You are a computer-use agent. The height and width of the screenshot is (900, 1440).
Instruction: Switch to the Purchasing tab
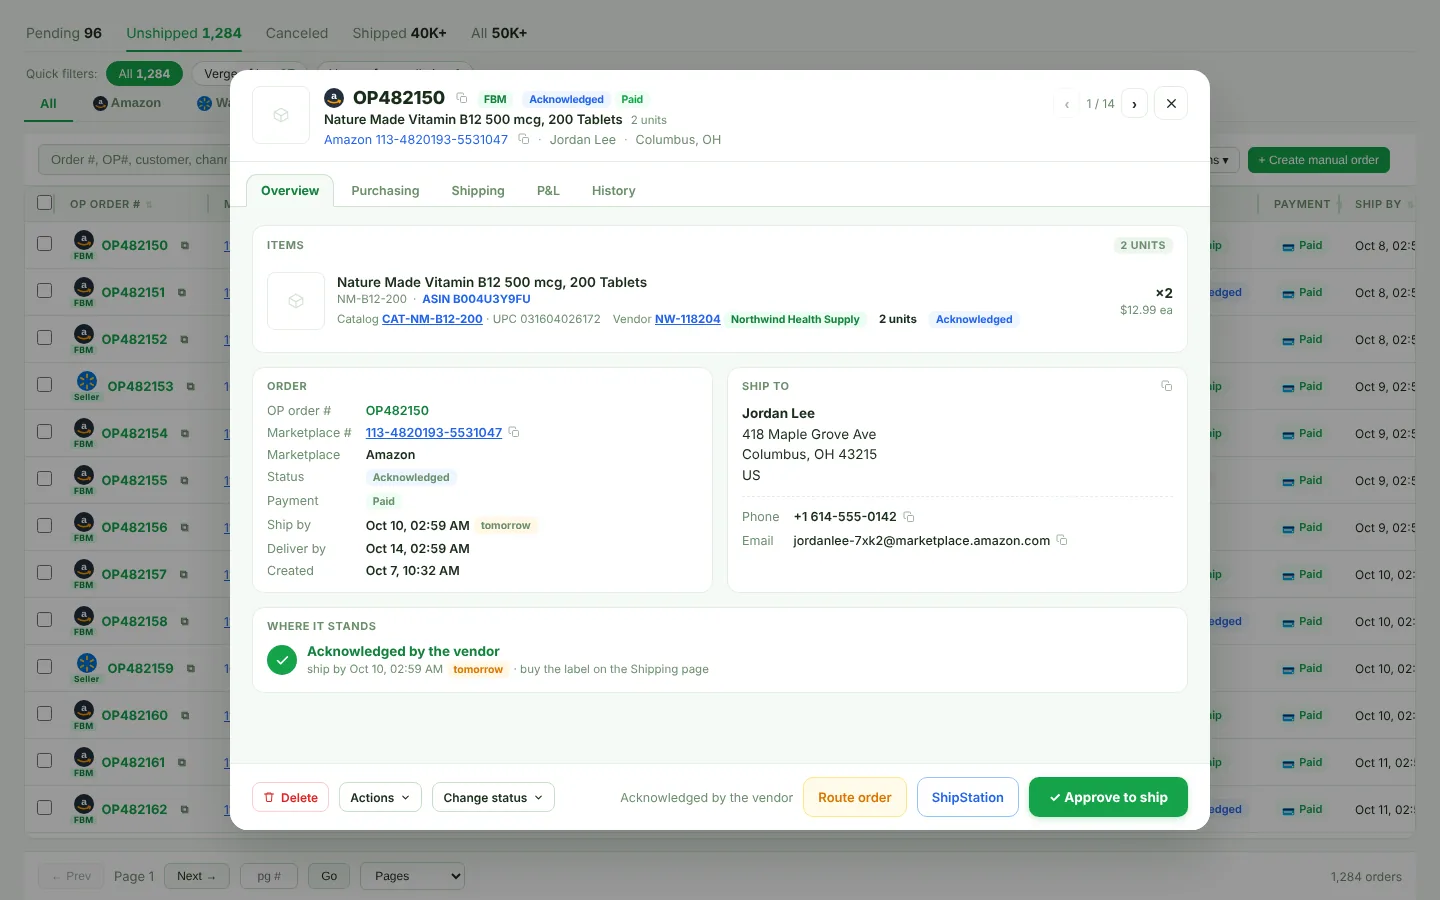tap(385, 191)
